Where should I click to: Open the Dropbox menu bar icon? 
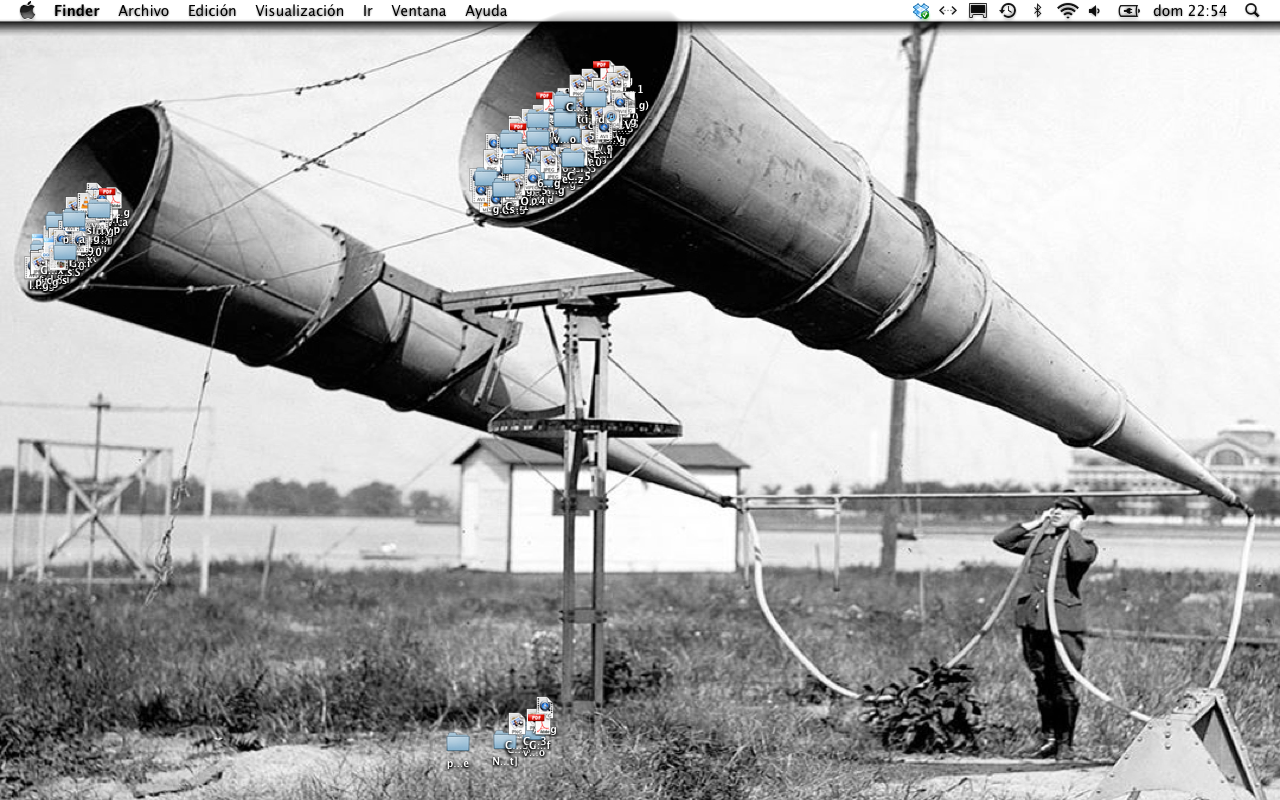(x=921, y=11)
